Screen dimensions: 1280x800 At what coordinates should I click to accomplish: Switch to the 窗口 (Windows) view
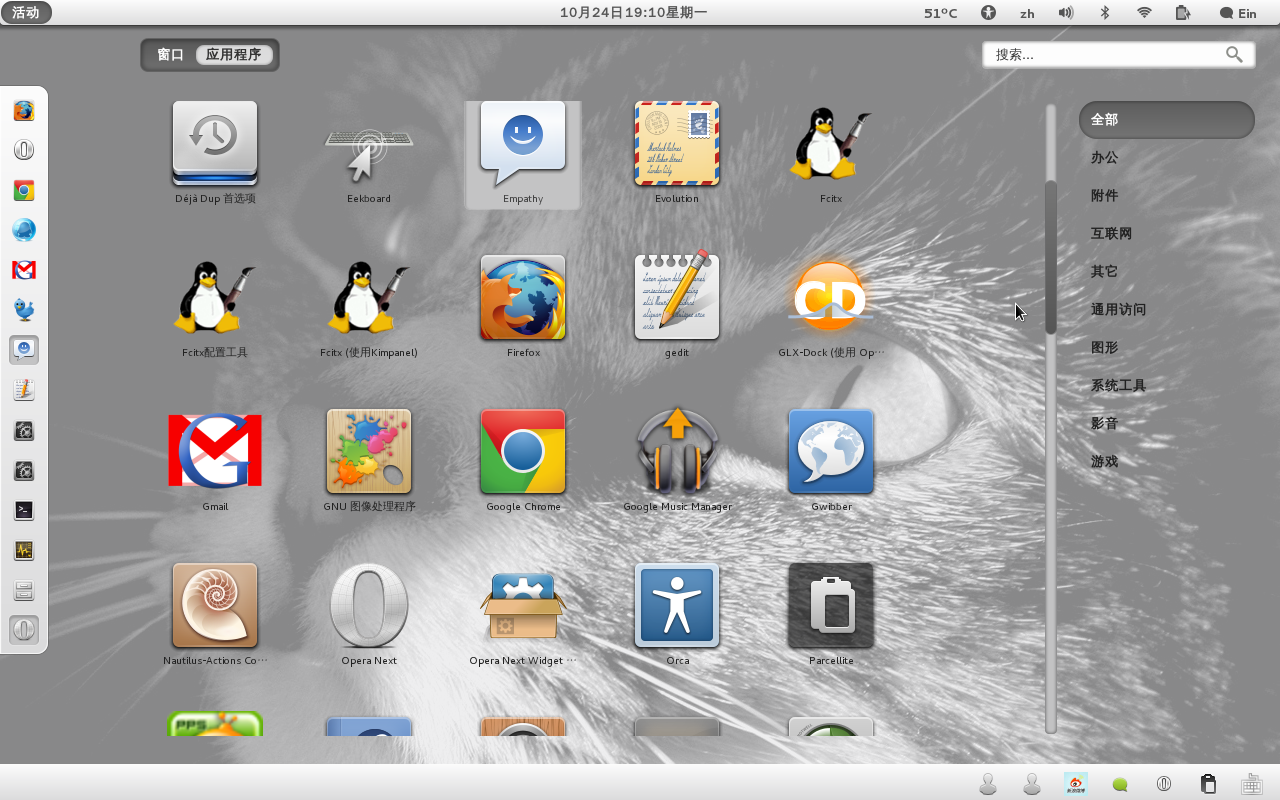171,55
